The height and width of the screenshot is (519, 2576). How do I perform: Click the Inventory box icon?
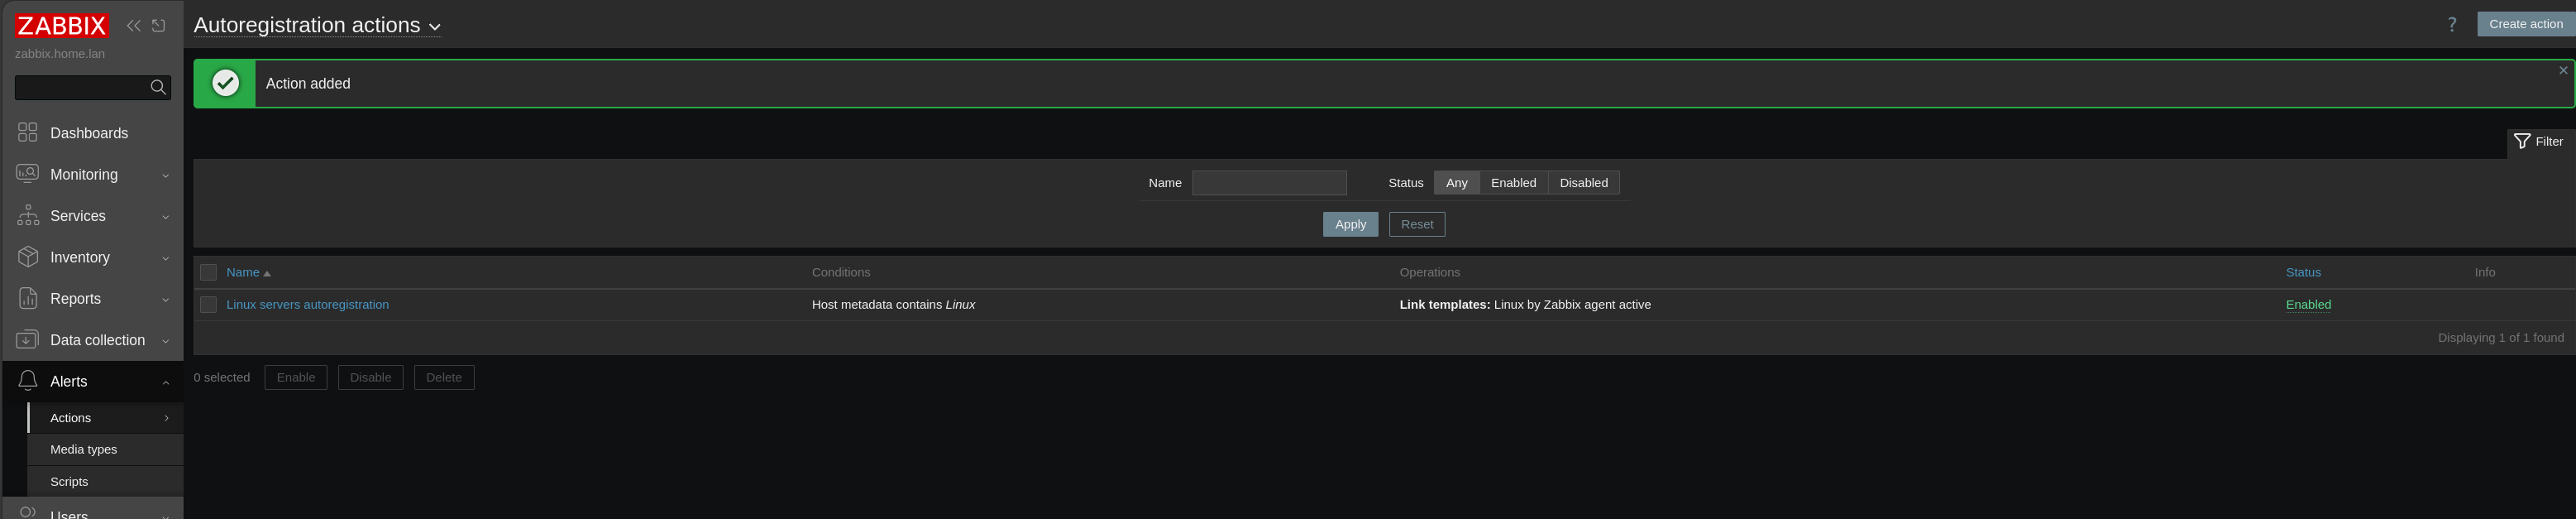[x=28, y=257]
